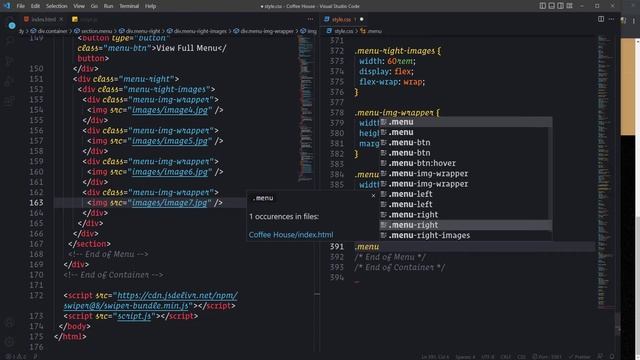Switch to the script.js tab
This screenshot has height=360, width=640.
tap(86, 19)
